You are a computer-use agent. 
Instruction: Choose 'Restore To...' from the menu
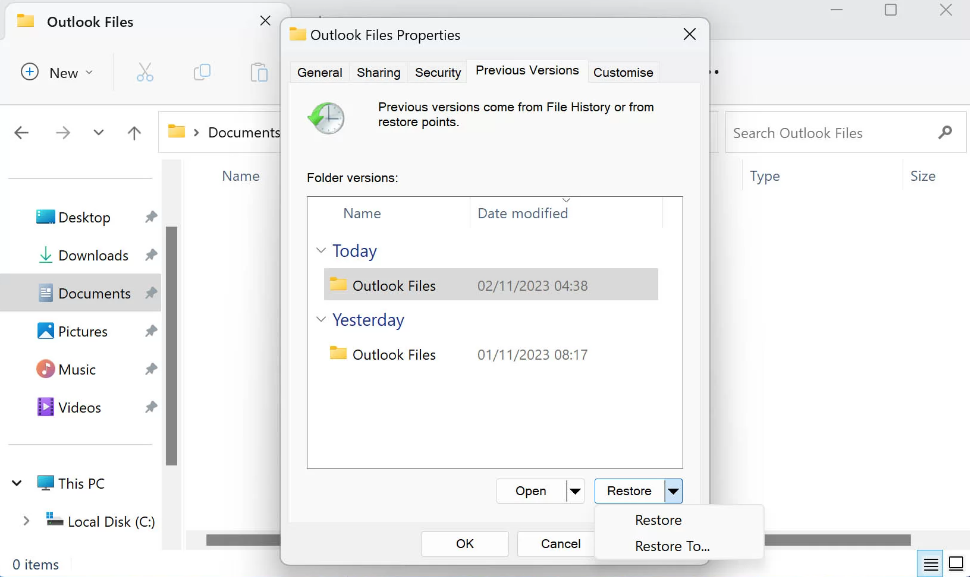click(x=672, y=546)
